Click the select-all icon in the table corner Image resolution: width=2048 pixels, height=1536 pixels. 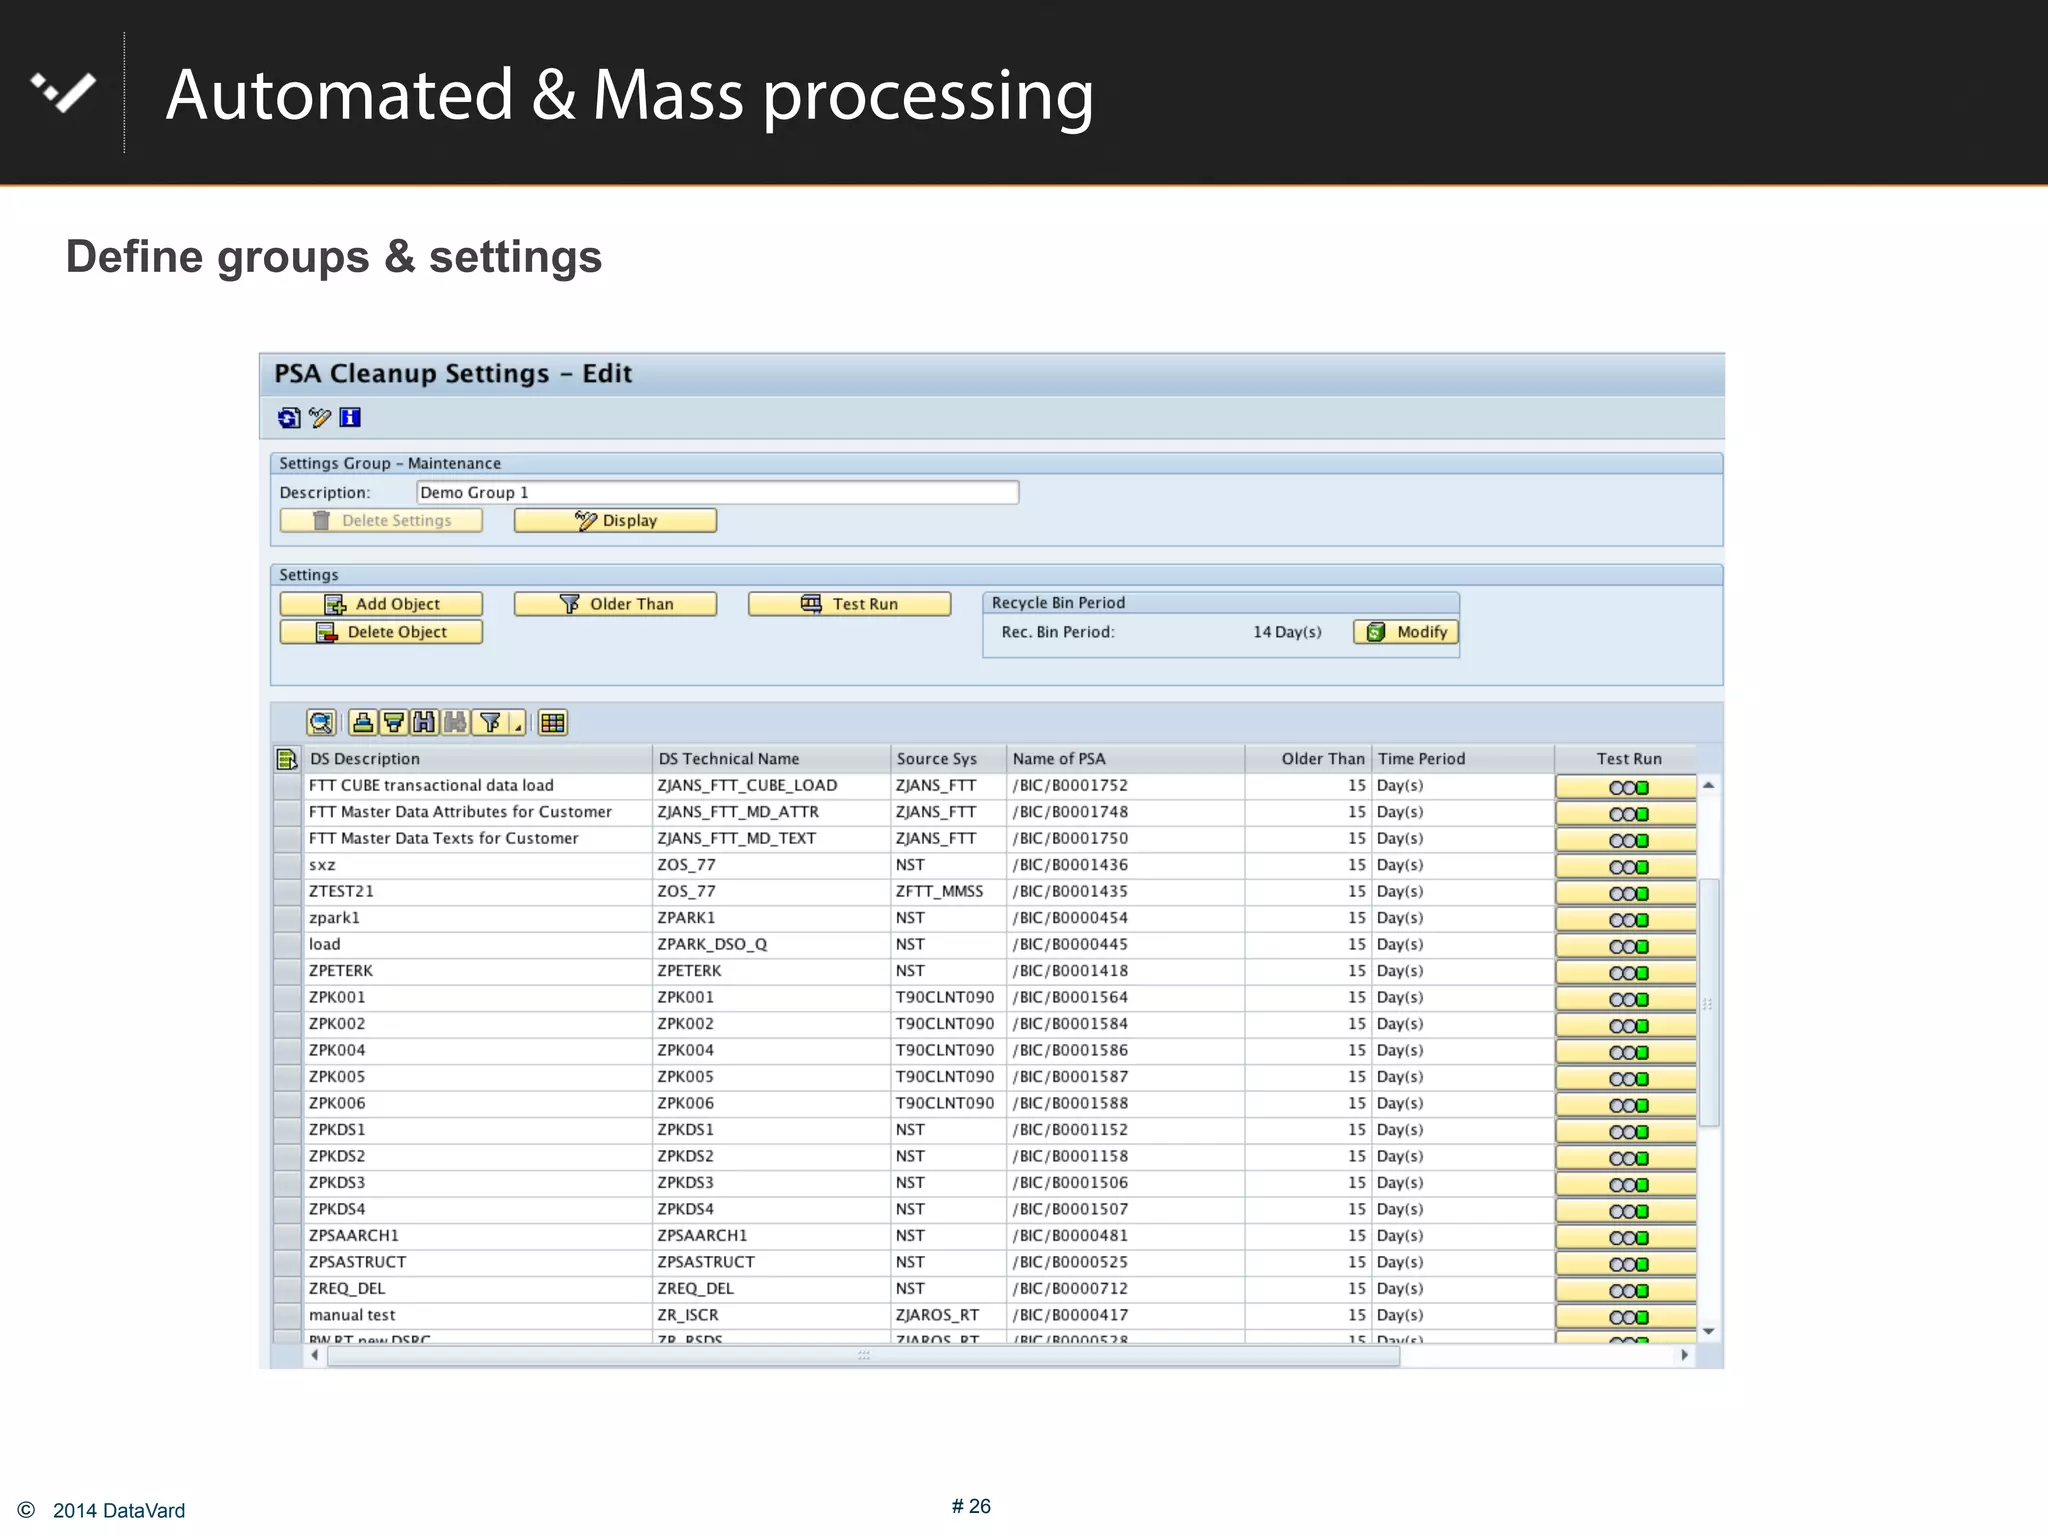(287, 759)
